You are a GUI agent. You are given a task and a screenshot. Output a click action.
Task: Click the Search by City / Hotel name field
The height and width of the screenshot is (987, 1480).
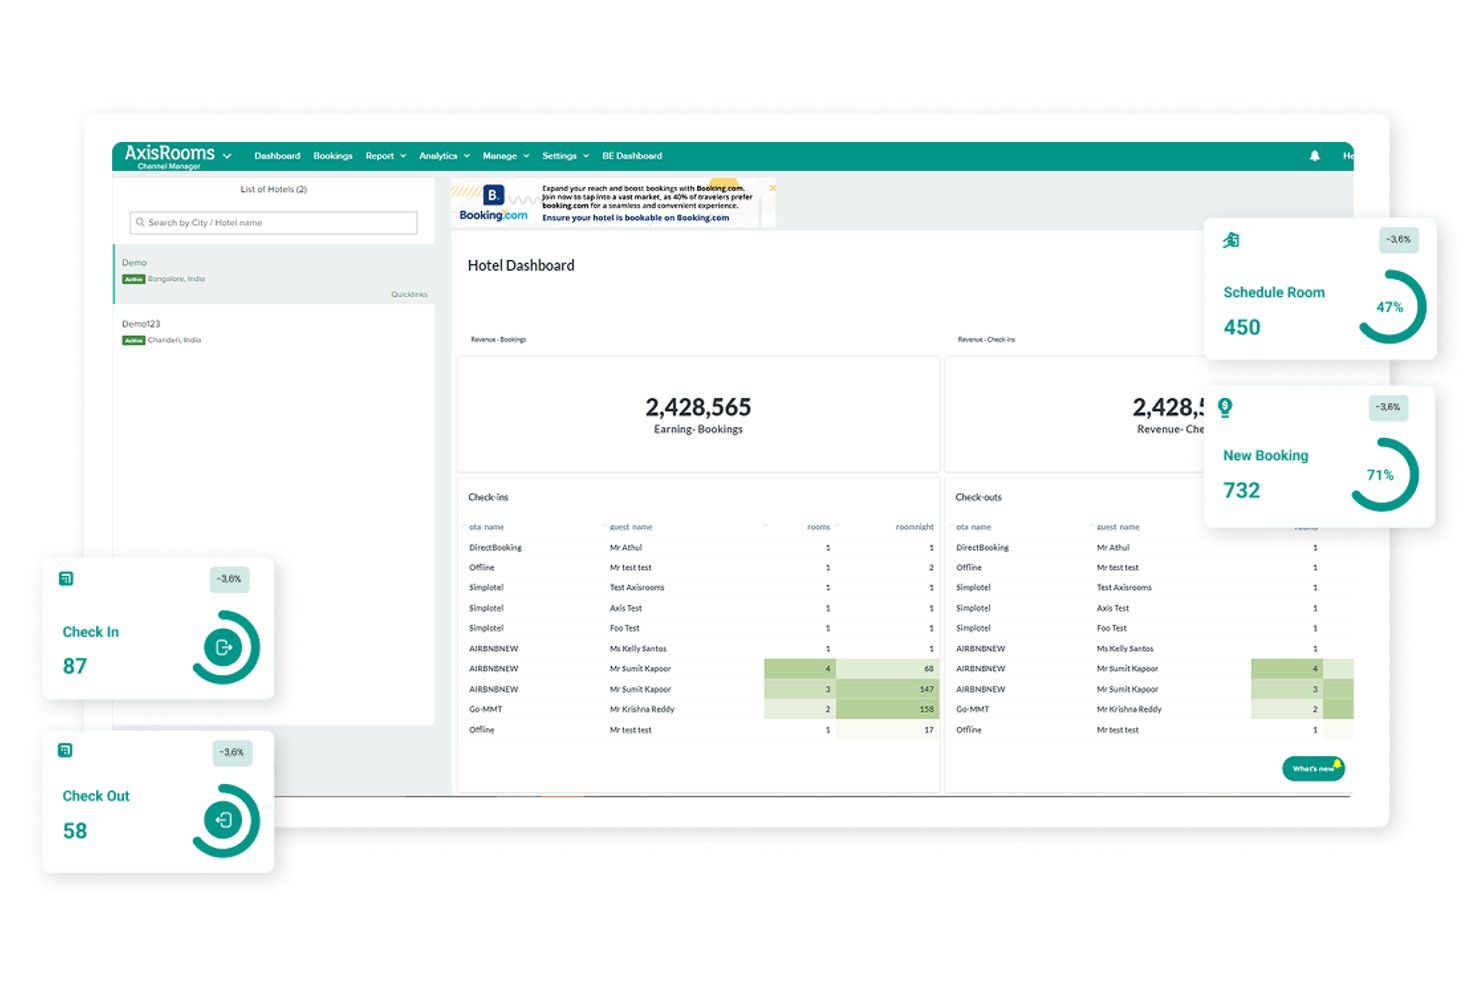[273, 223]
